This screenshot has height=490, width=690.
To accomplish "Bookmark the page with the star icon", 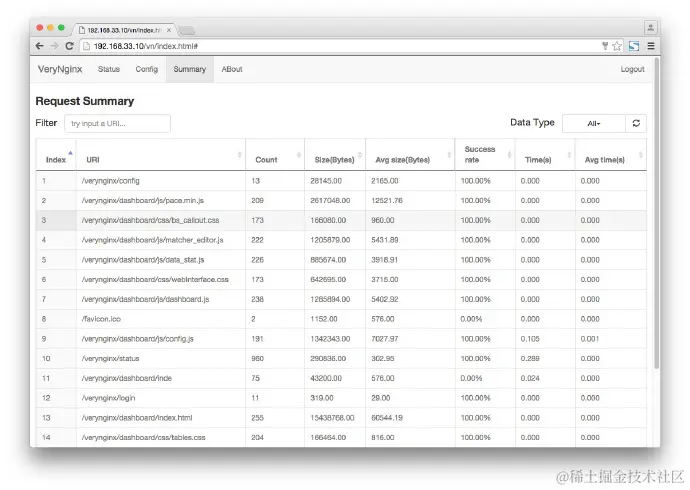I will tap(617, 46).
